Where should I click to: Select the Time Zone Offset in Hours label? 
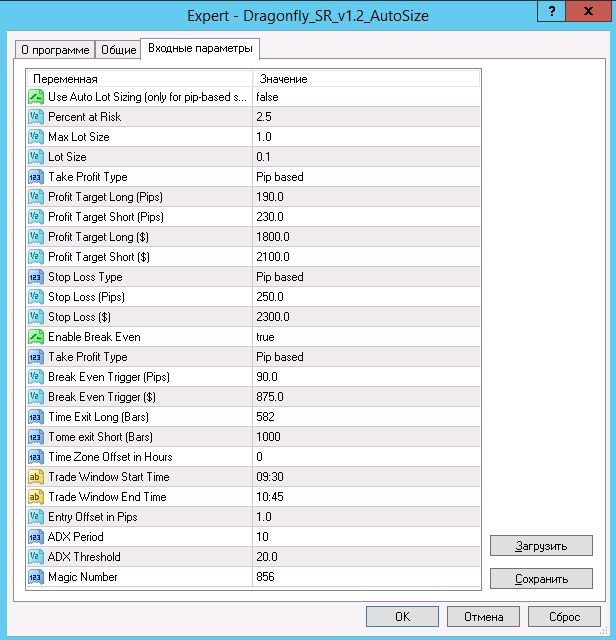tap(110, 457)
